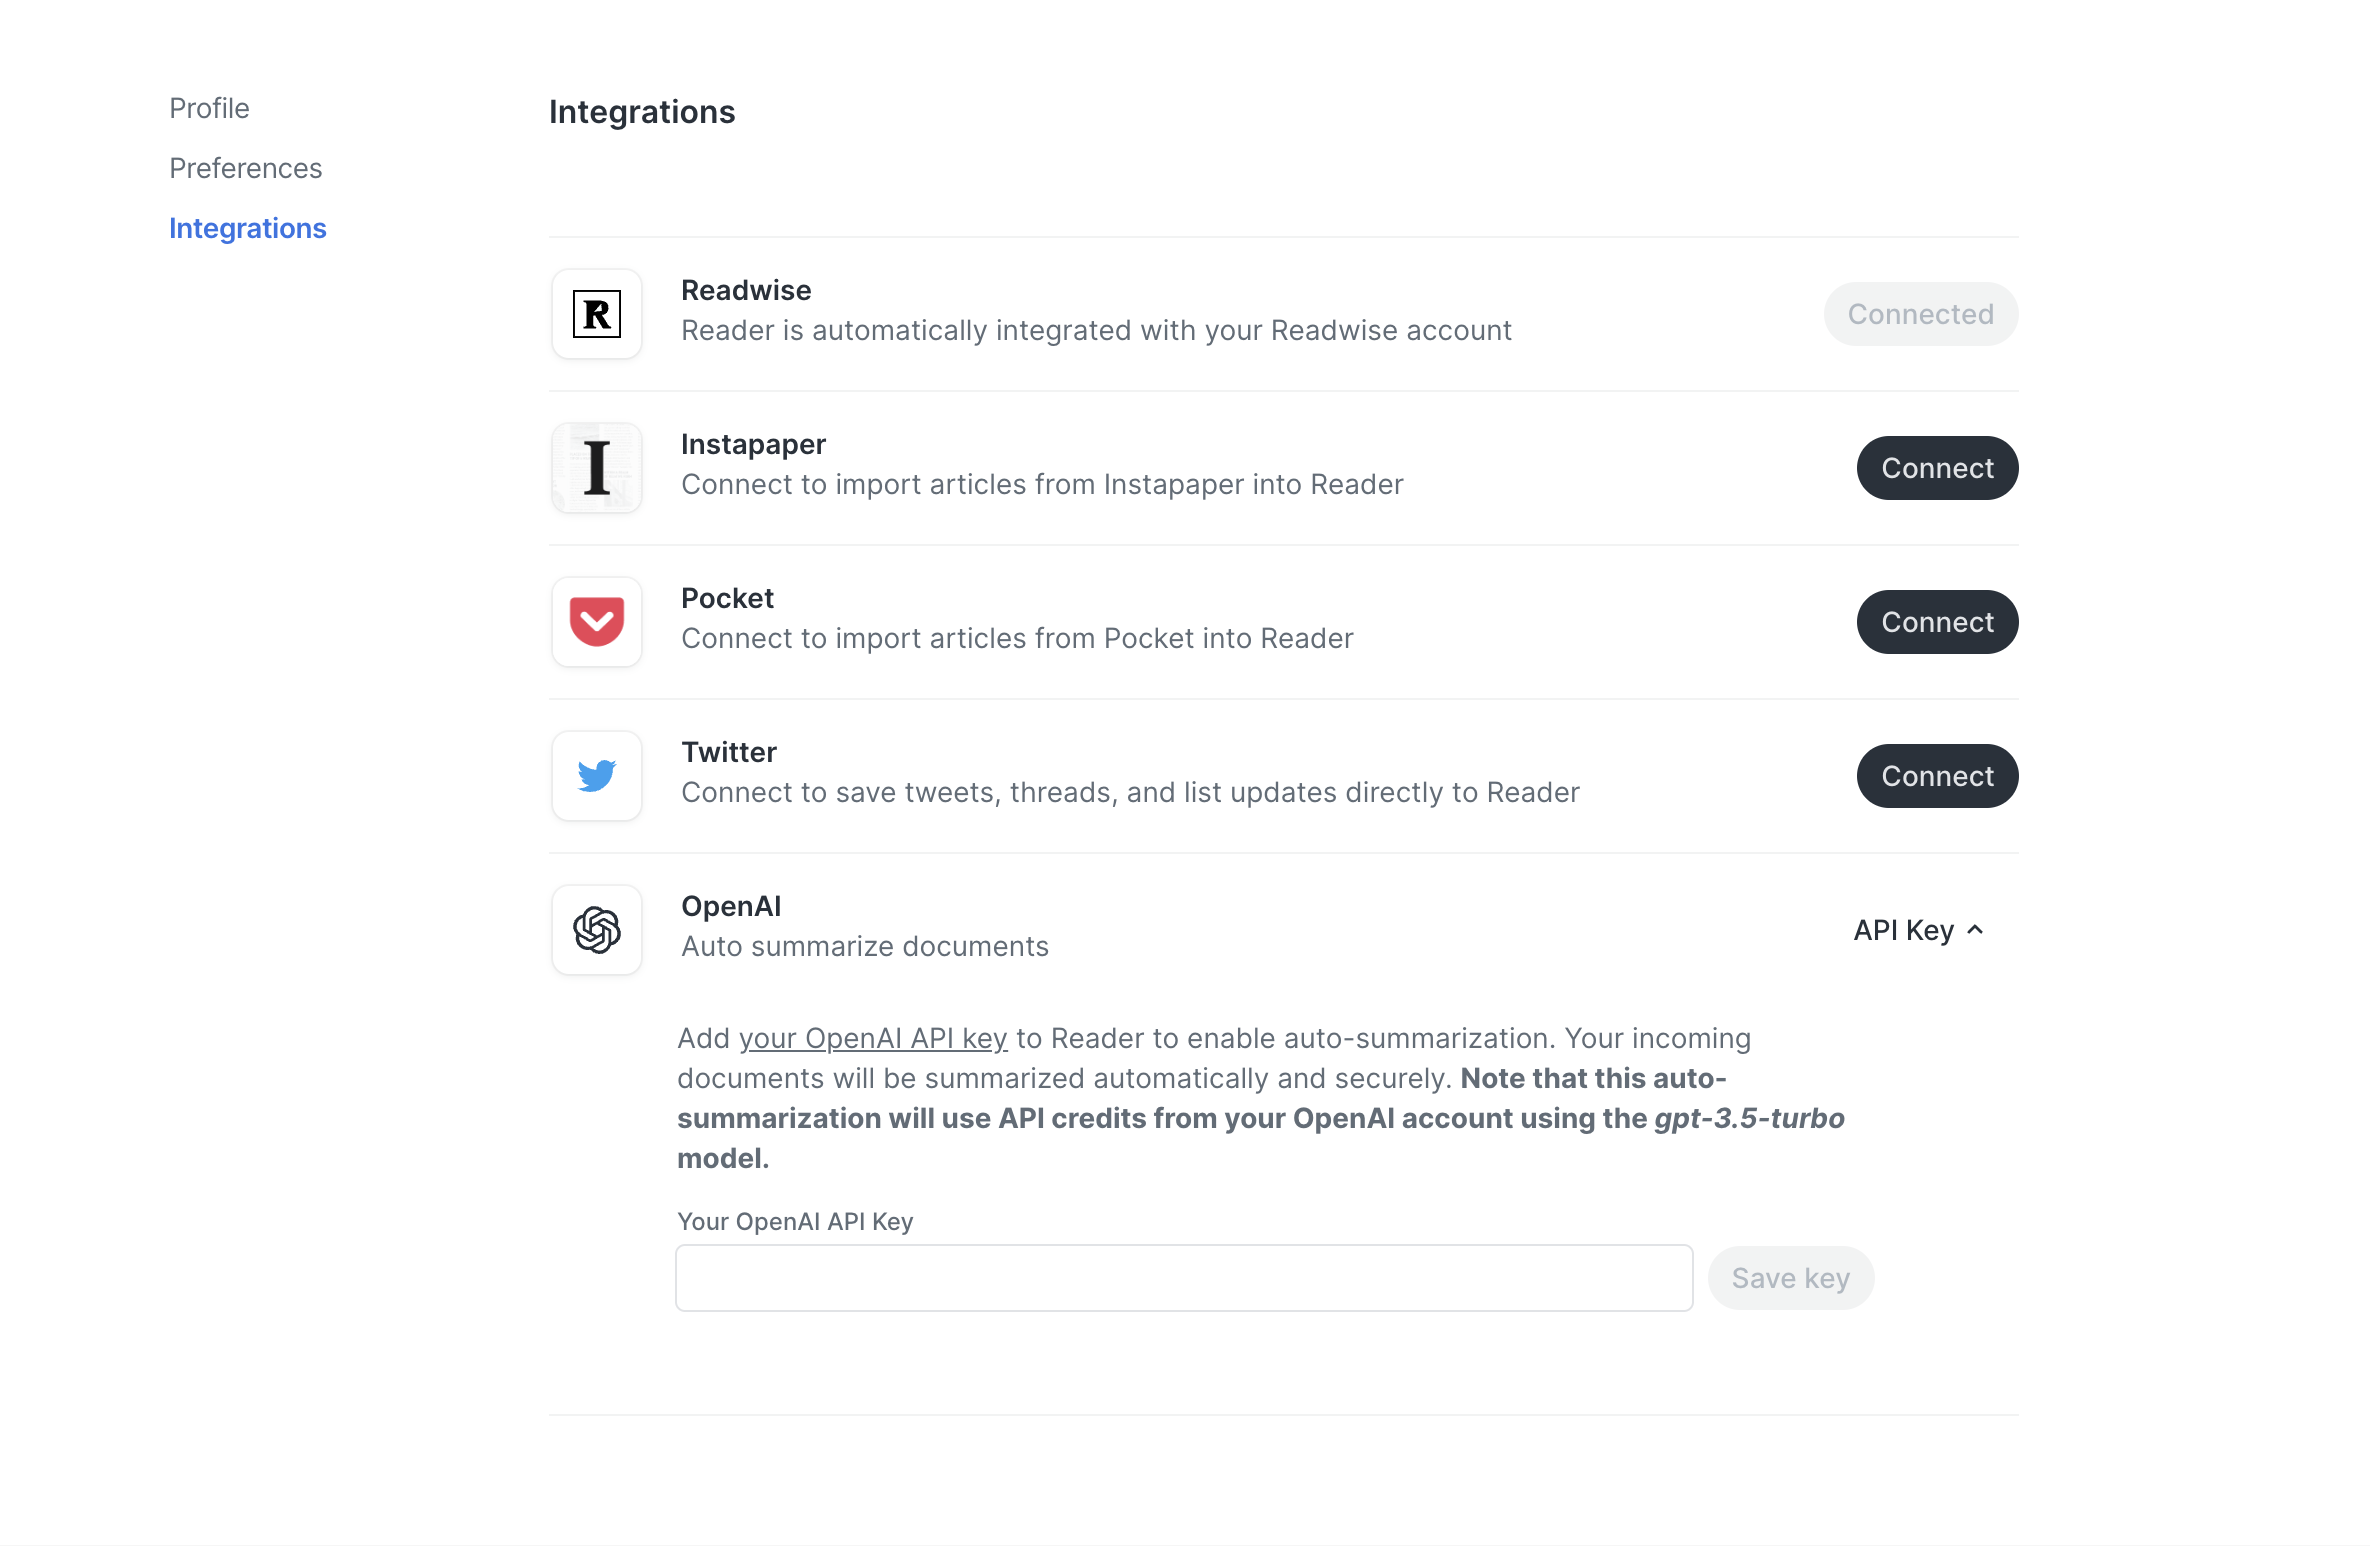Open the 'your OpenAI API key' link

[873, 1038]
